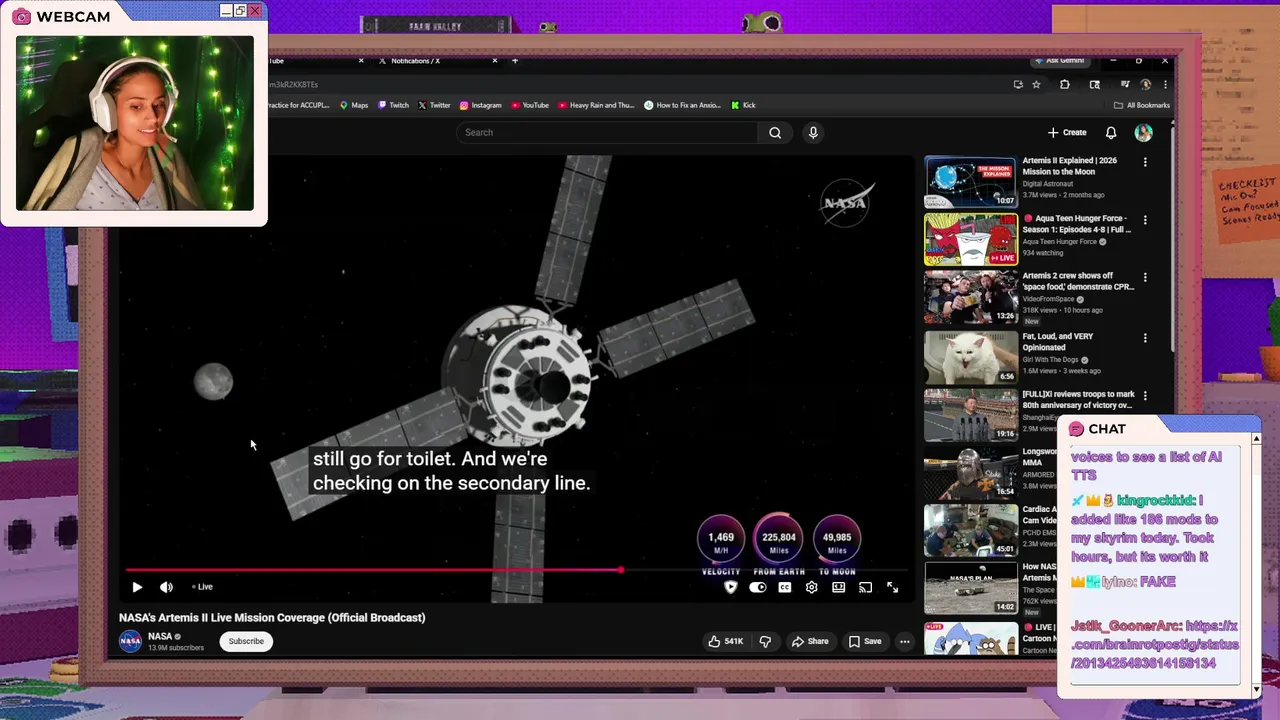Share the Artemis II live video
The image size is (1280, 720).
coord(810,641)
